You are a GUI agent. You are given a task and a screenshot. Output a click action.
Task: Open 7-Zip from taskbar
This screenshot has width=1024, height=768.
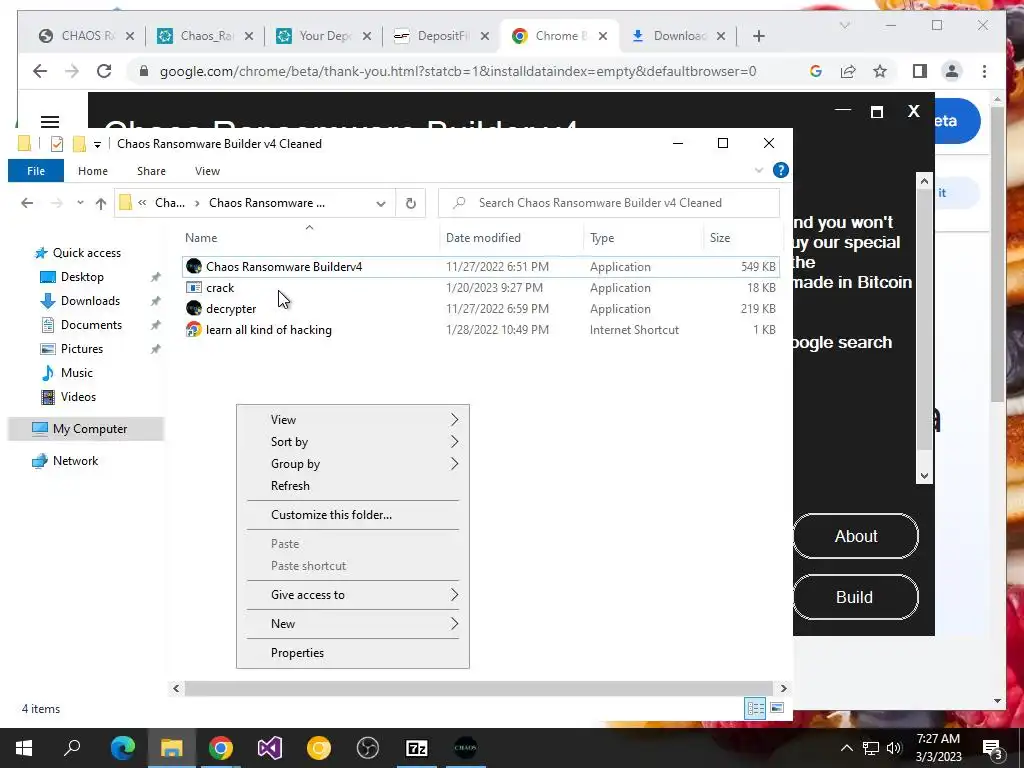(417, 748)
